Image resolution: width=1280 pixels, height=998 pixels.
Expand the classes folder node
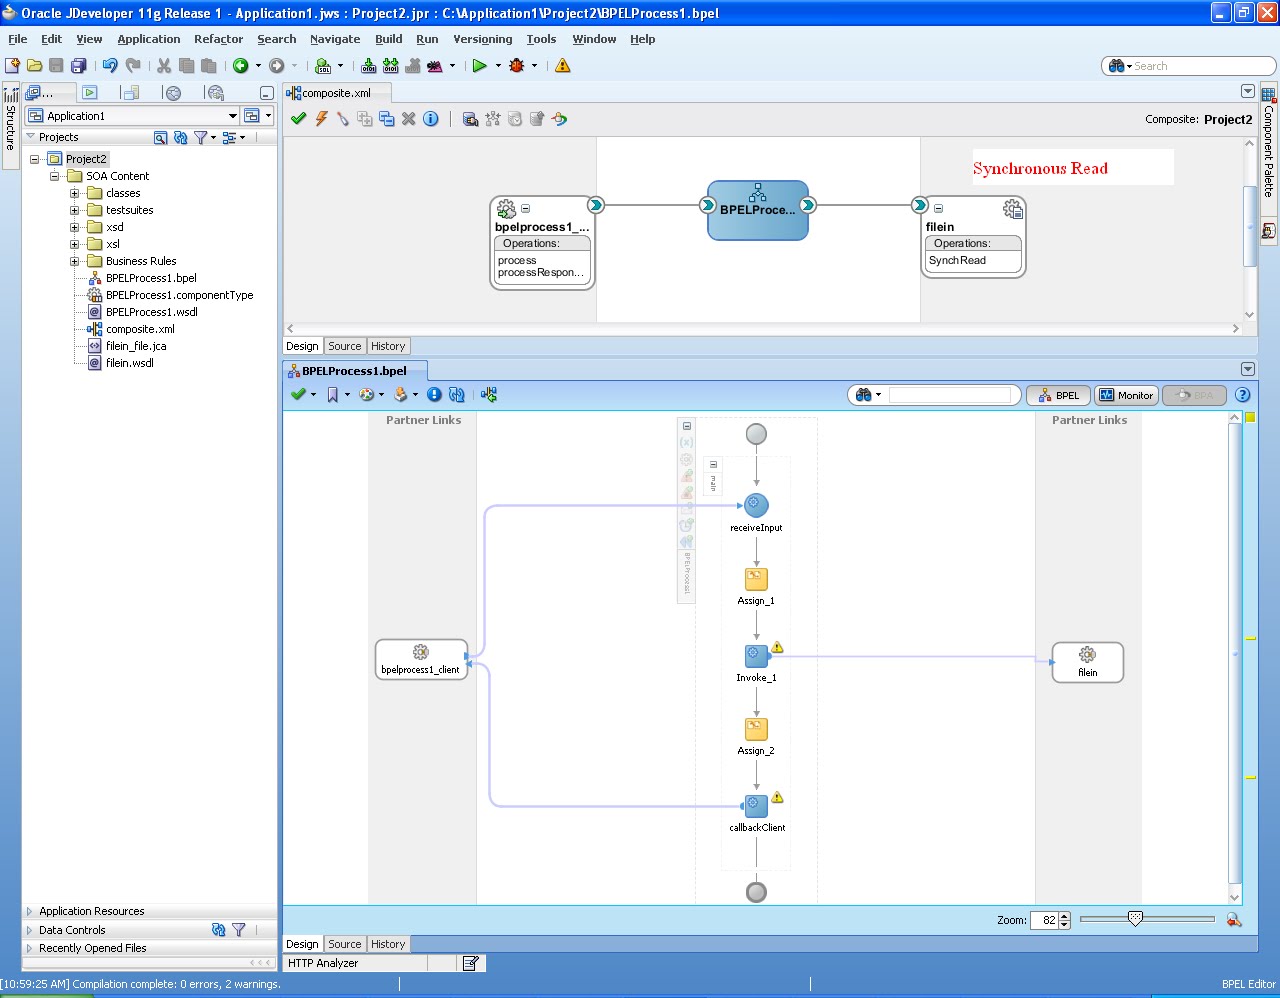point(74,193)
